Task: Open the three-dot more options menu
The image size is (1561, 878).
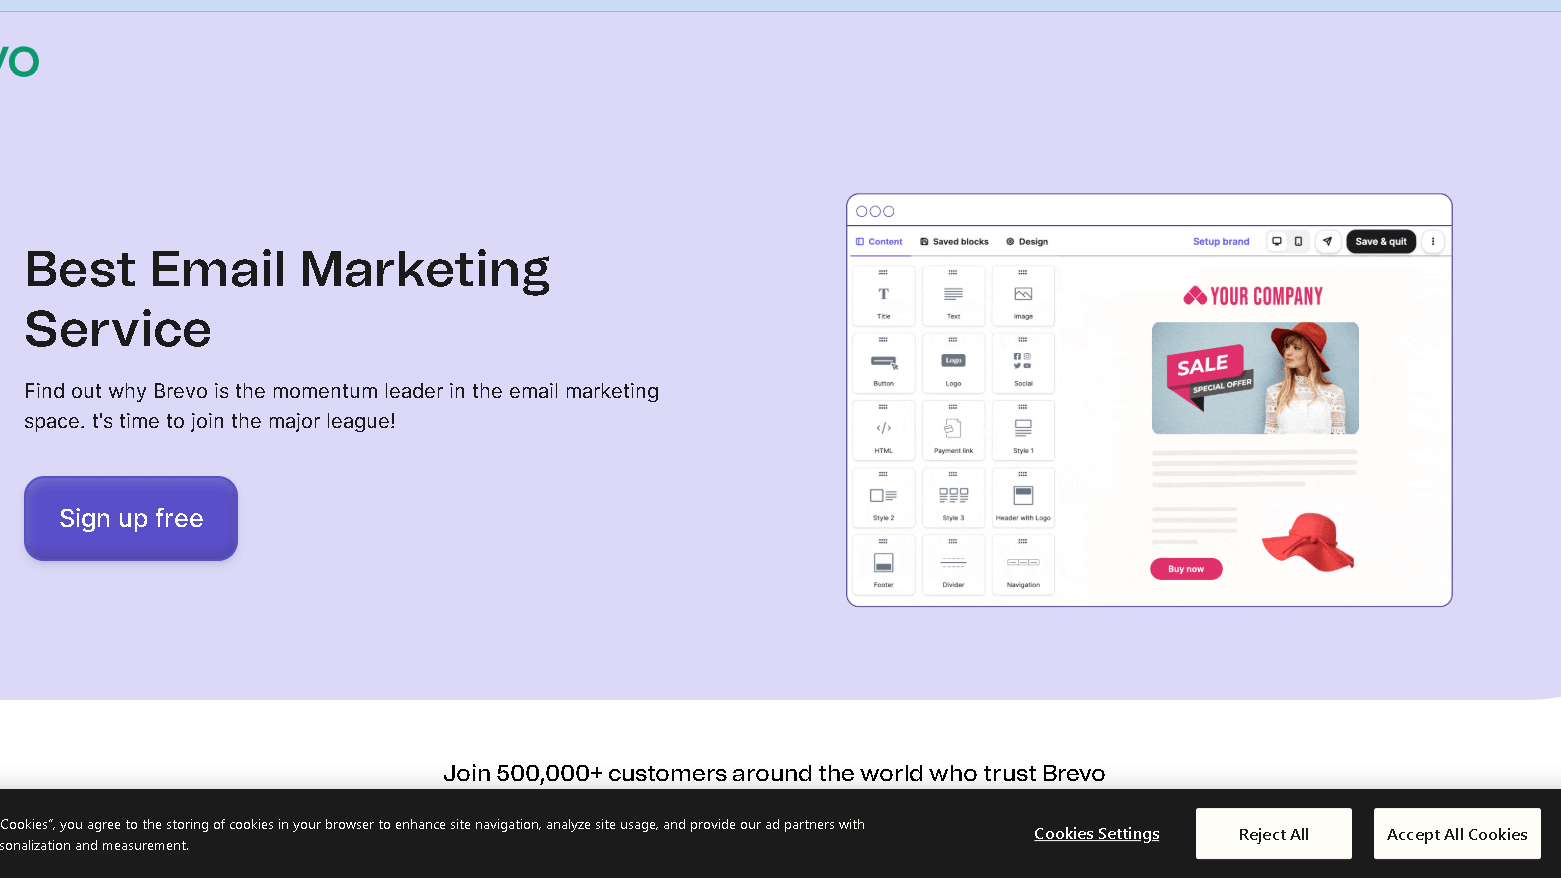Action: [1432, 241]
